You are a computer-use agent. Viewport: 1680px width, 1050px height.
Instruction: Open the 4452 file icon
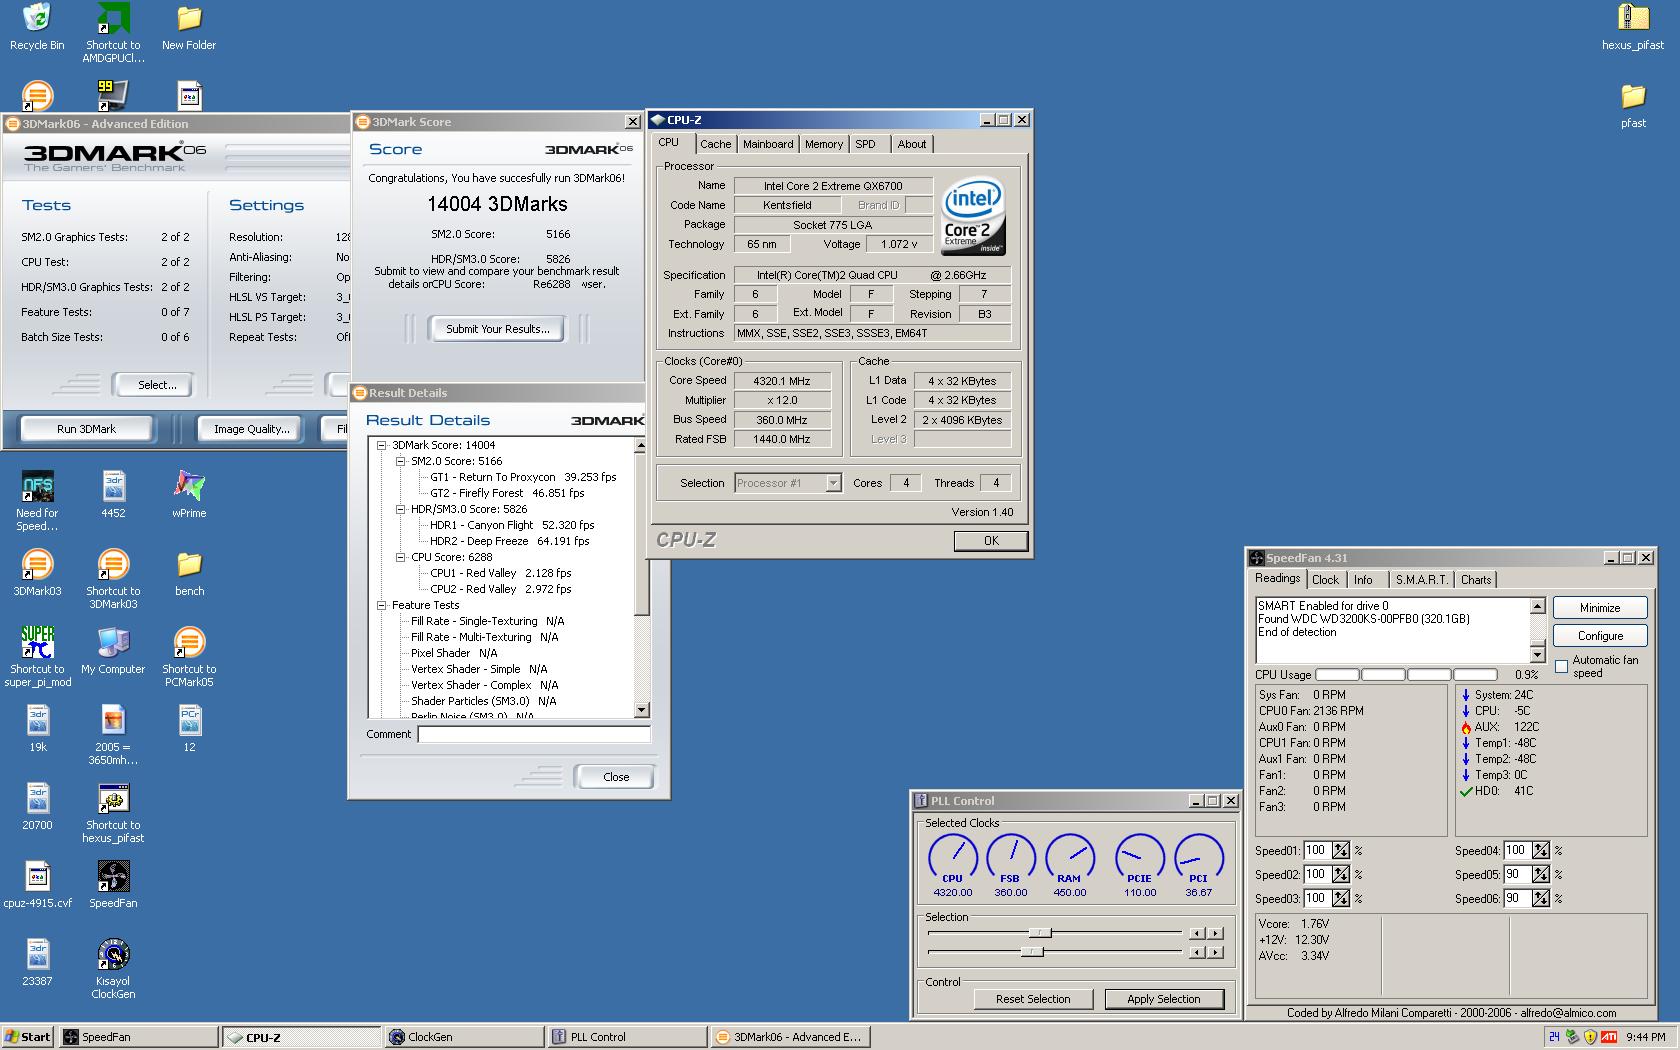pyautogui.click(x=113, y=495)
